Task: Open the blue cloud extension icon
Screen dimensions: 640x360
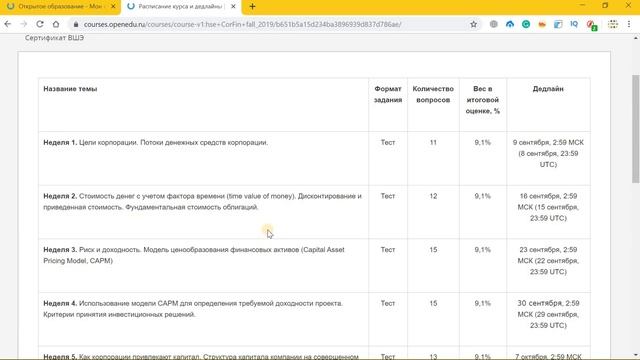Action: click(x=510, y=24)
